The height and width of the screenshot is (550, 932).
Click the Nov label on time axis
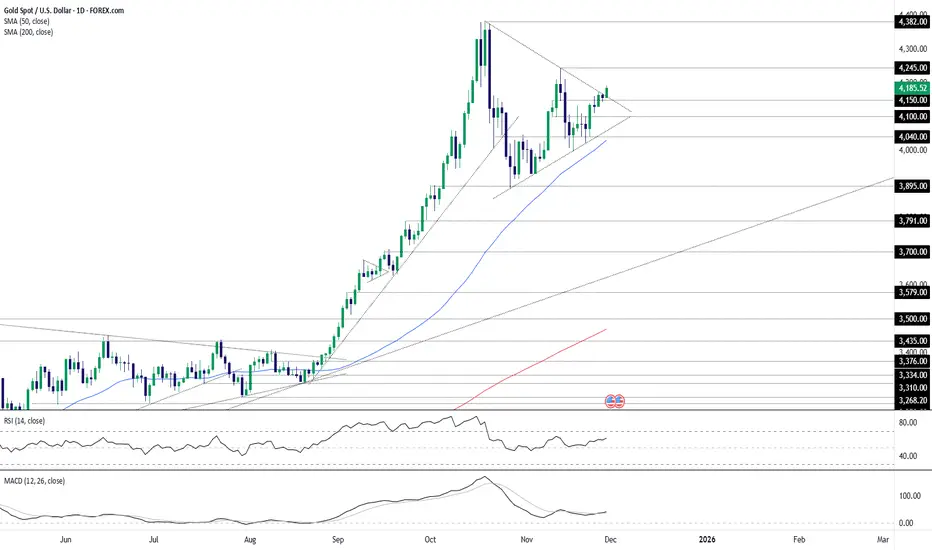click(526, 539)
